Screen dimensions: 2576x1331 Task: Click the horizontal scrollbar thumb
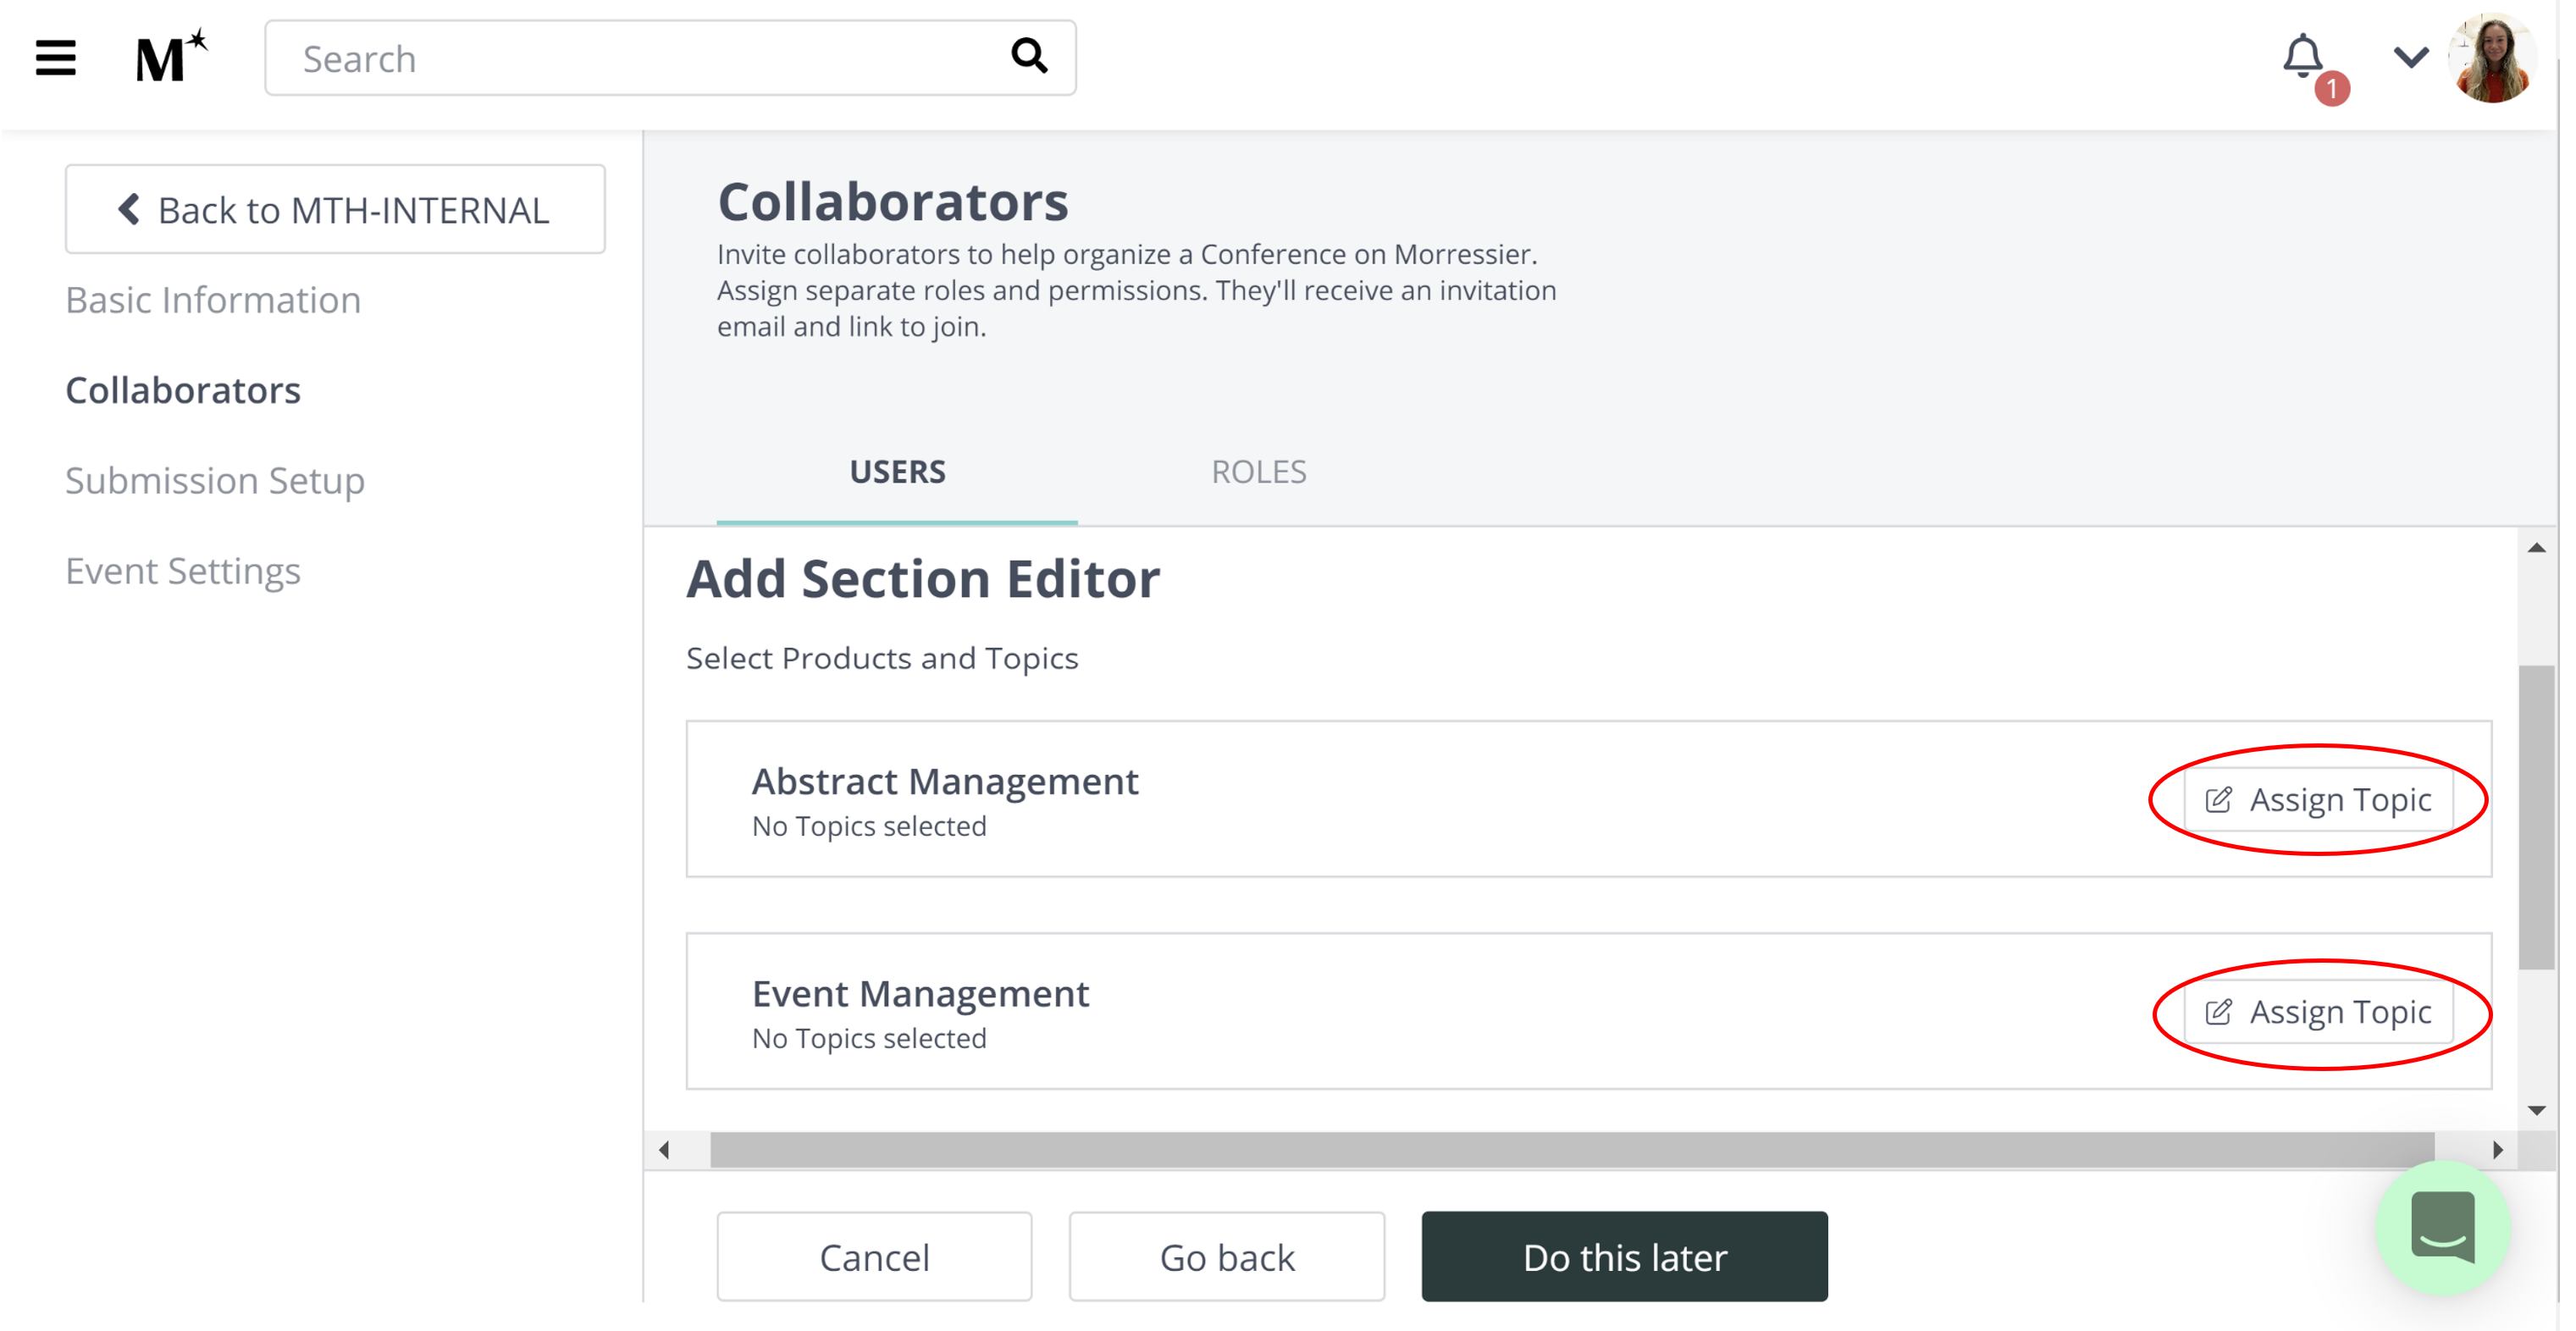(x=1572, y=1150)
